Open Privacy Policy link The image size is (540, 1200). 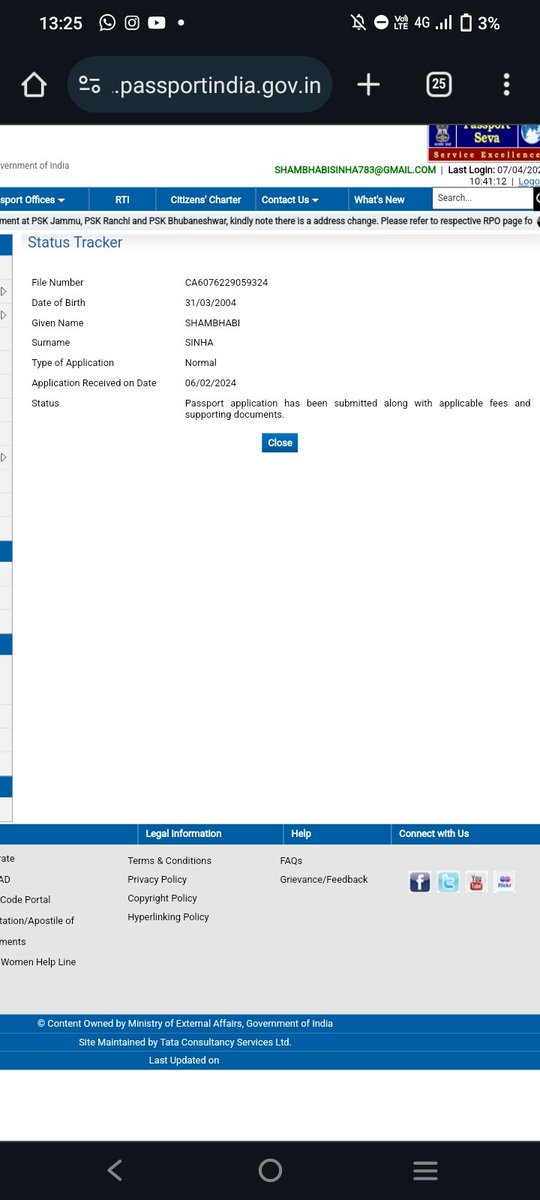coord(157,880)
